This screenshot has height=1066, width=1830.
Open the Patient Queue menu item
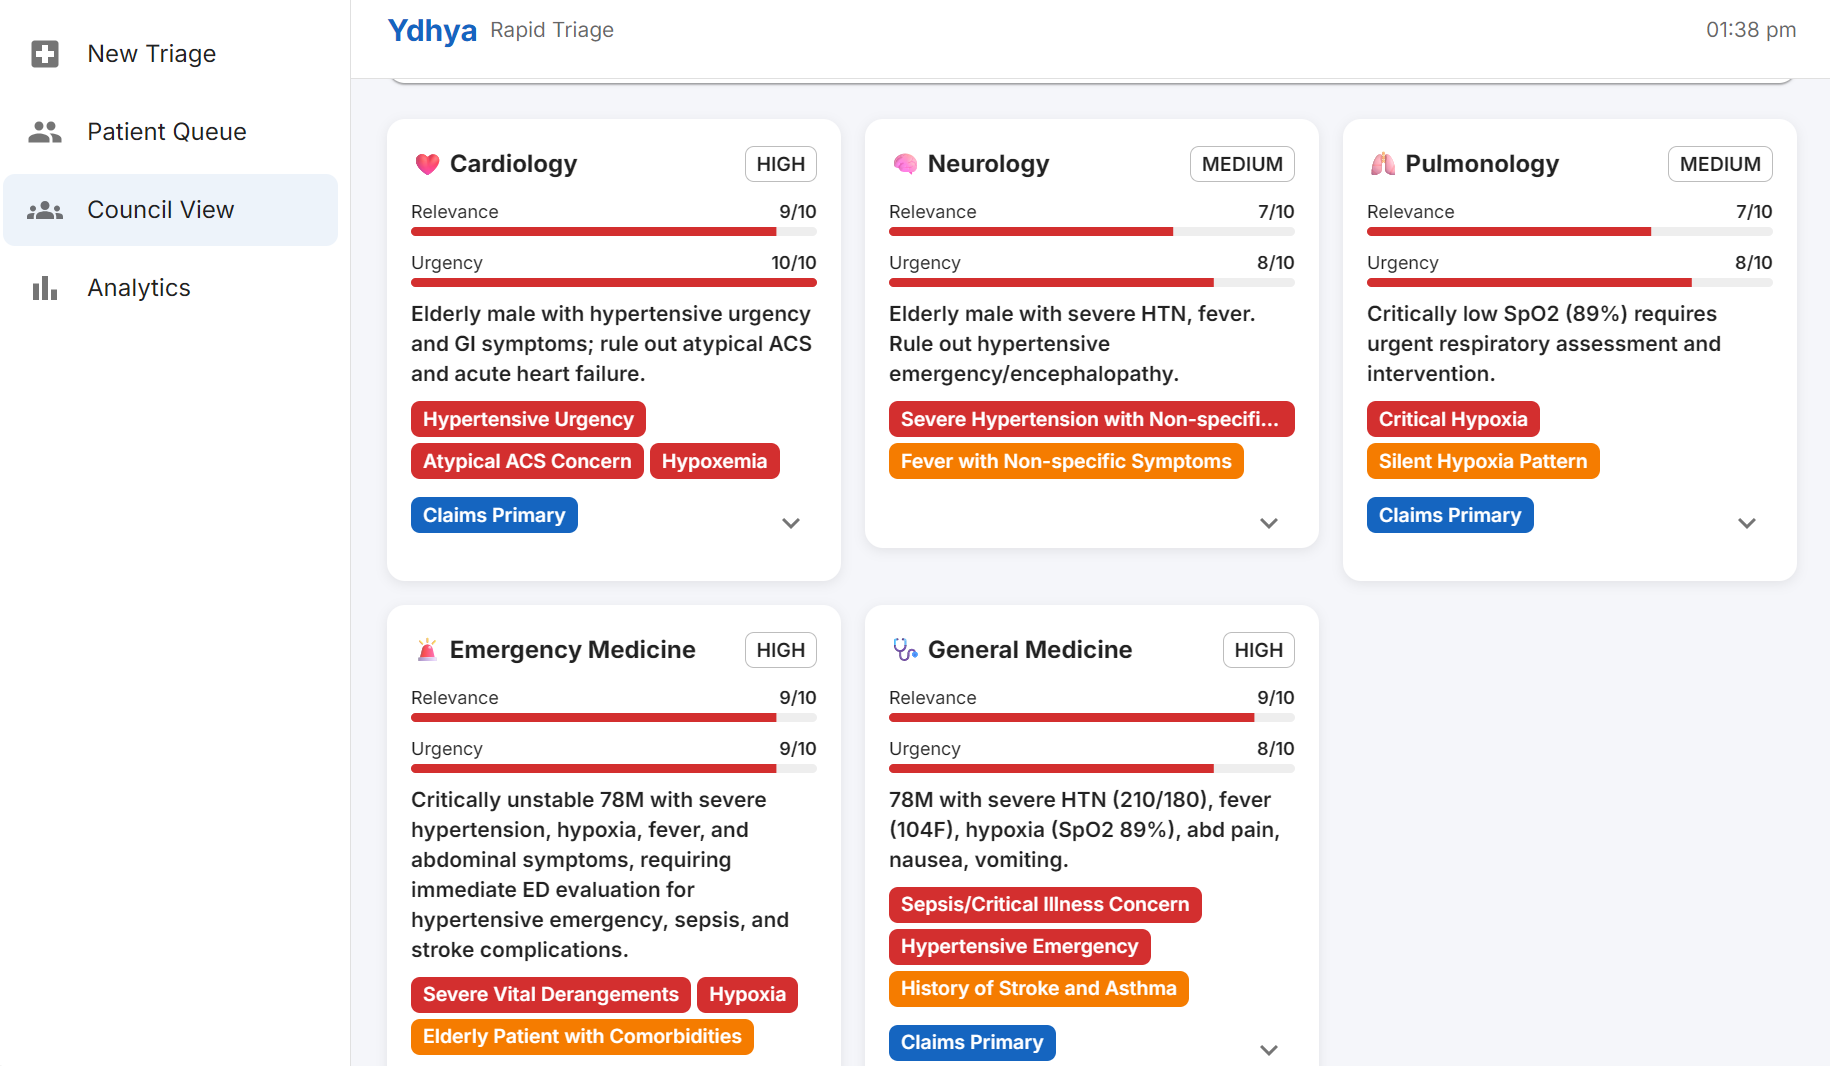pos(166,132)
